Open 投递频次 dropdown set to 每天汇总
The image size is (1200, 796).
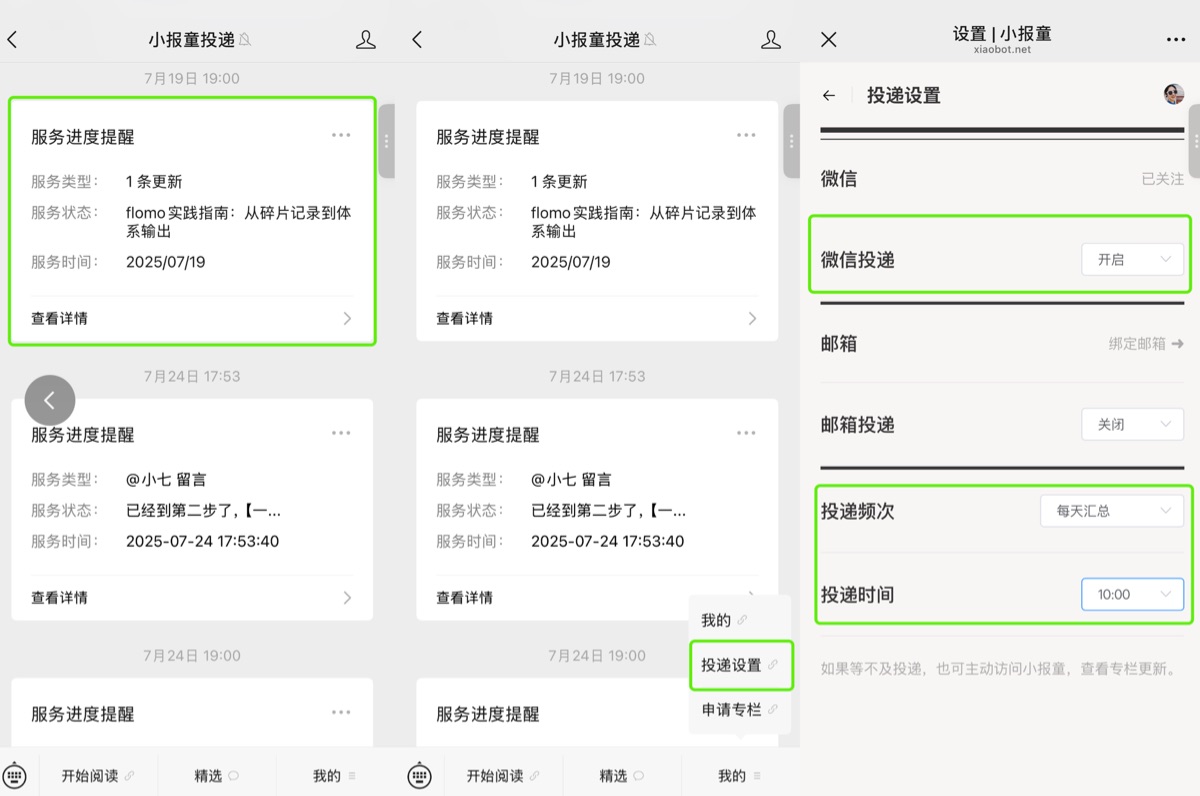click(1111, 511)
